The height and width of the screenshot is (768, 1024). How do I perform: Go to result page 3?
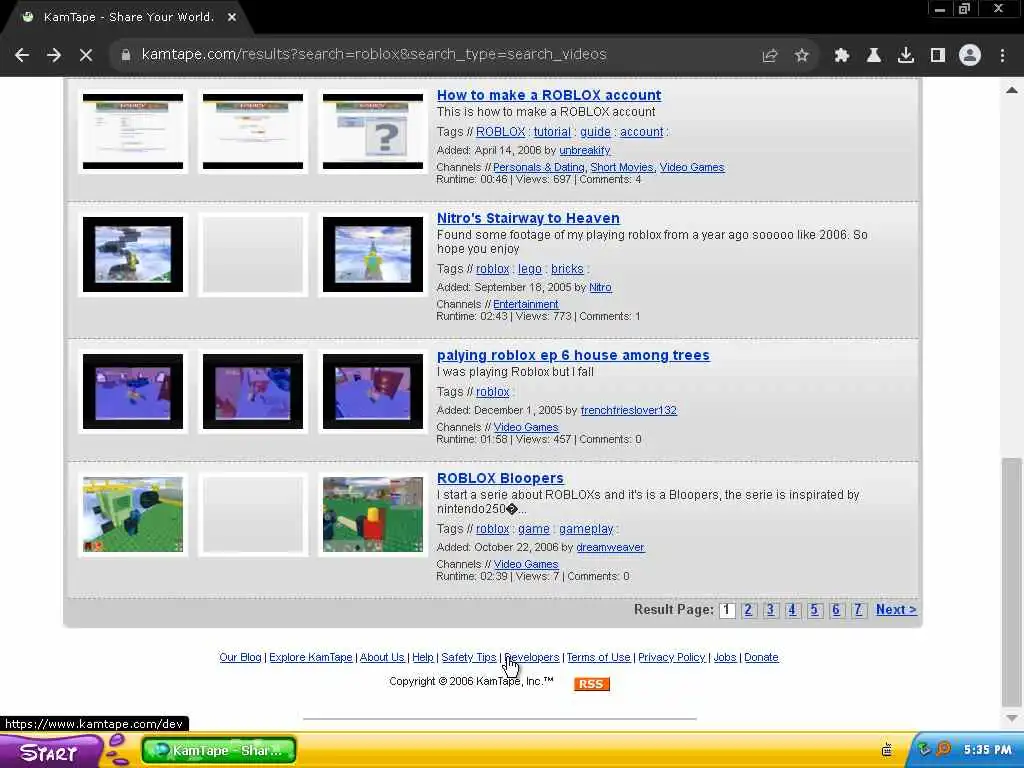tap(771, 610)
